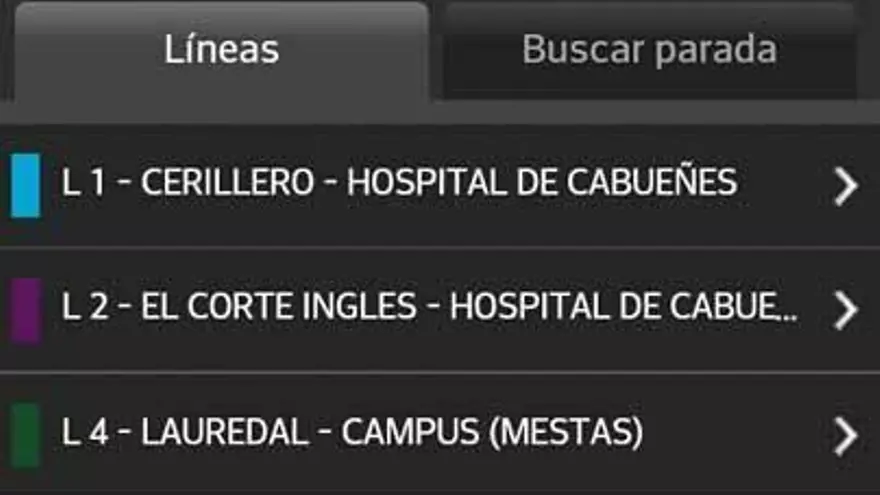Open L 1 - Cerillero - Hospital de Cabueñes
The height and width of the screenshot is (495, 880).
tap(400, 183)
